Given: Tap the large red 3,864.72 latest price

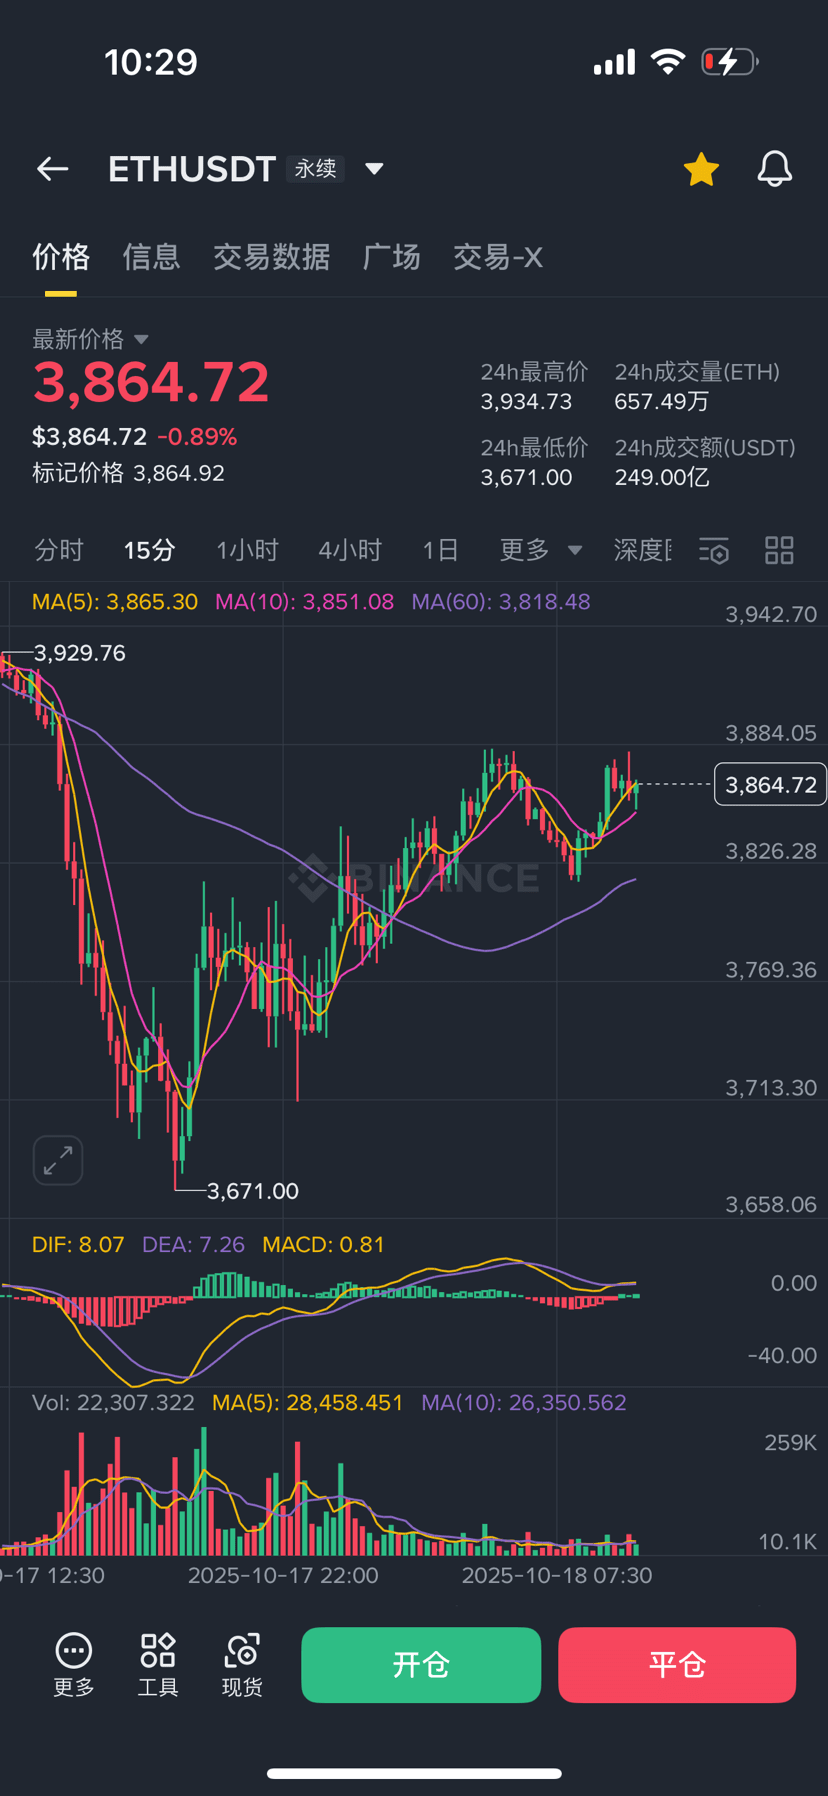Looking at the screenshot, I should tap(151, 383).
